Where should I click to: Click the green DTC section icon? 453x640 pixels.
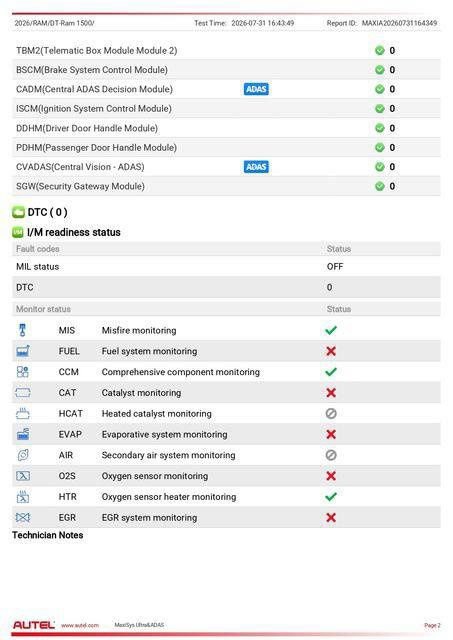[x=18, y=212]
